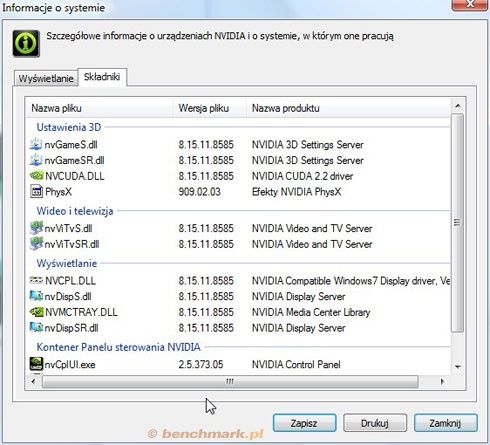The width and height of the screenshot is (490, 445).
Task: Click nvDispS.dll product NVIDIA Display Server
Action: pyautogui.click(x=298, y=296)
